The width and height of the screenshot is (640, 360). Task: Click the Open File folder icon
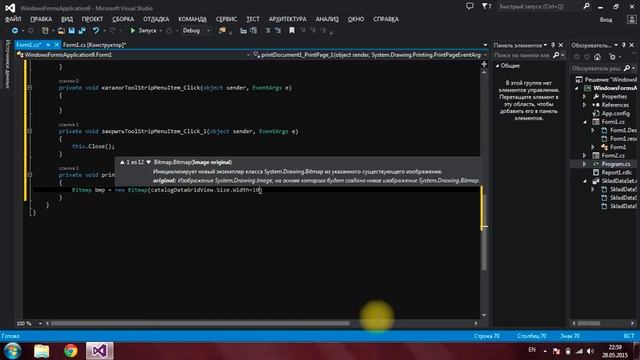coord(61,31)
